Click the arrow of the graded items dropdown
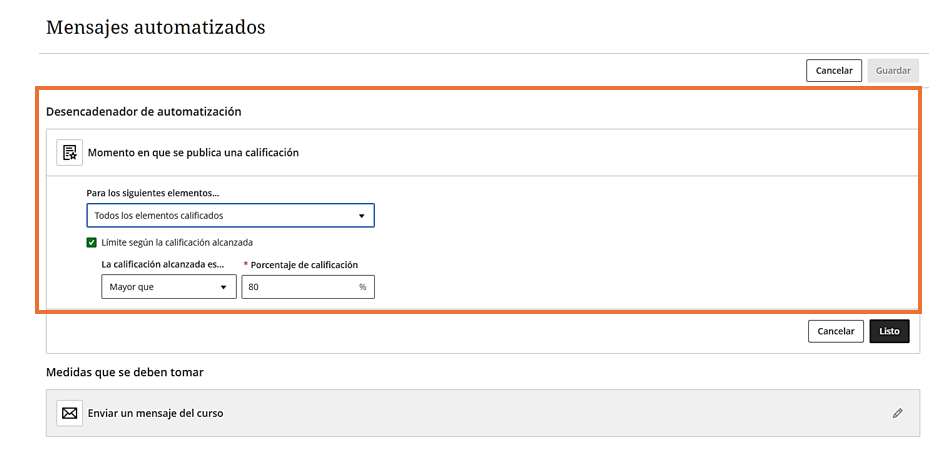 (x=361, y=216)
